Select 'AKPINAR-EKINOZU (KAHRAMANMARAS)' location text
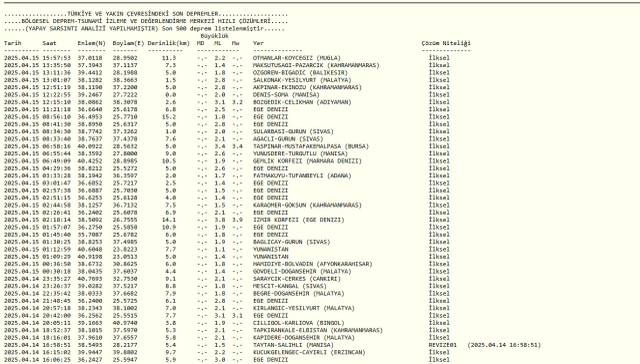Viewport: 640px width, 364px height. pyautogui.click(x=307, y=87)
